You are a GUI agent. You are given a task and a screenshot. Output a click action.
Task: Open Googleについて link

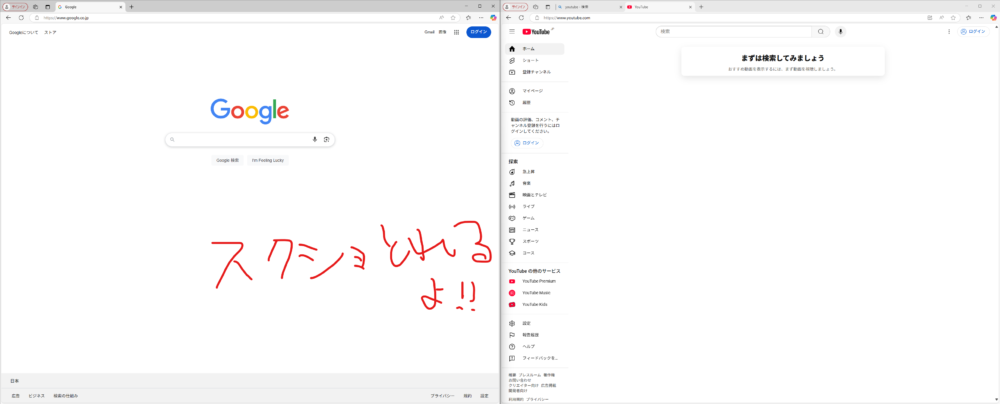(24, 32)
